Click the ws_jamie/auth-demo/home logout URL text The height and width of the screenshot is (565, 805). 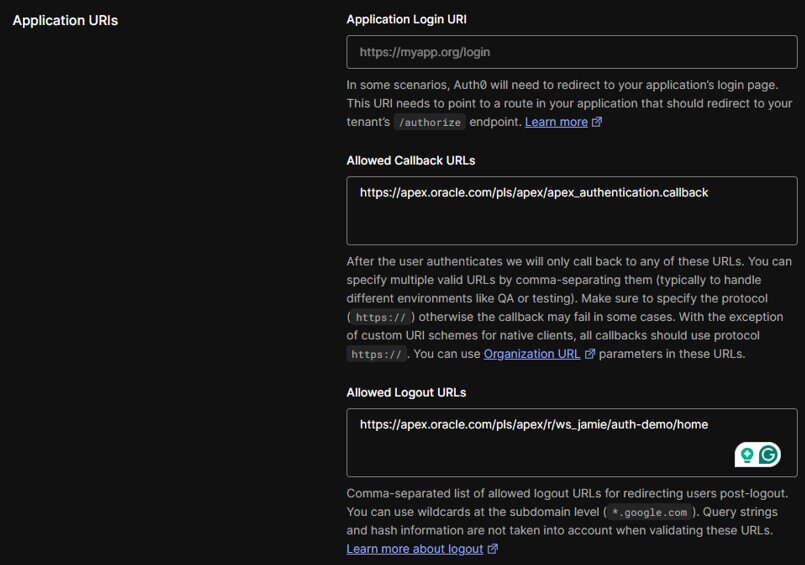pyautogui.click(x=534, y=424)
